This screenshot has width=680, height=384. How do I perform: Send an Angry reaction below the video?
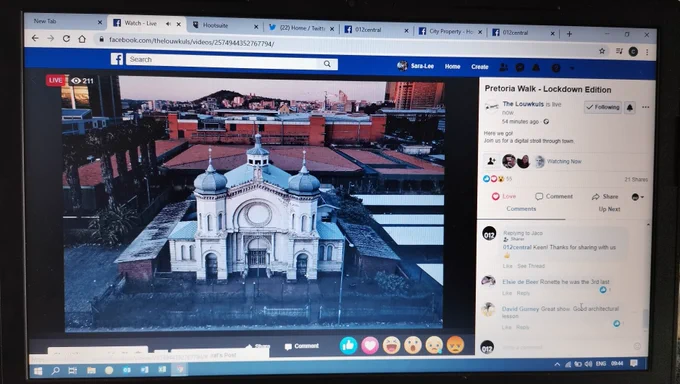(455, 345)
